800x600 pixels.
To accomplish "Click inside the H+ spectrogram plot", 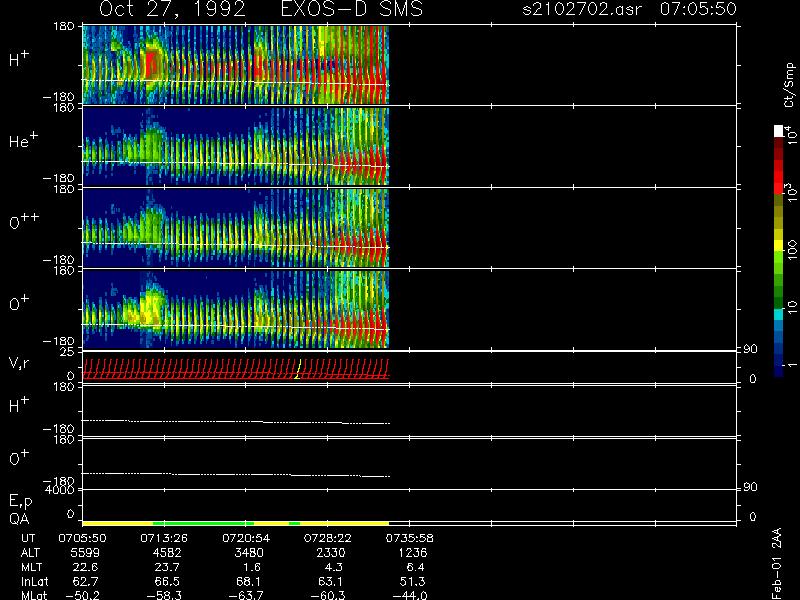I will 236,65.
